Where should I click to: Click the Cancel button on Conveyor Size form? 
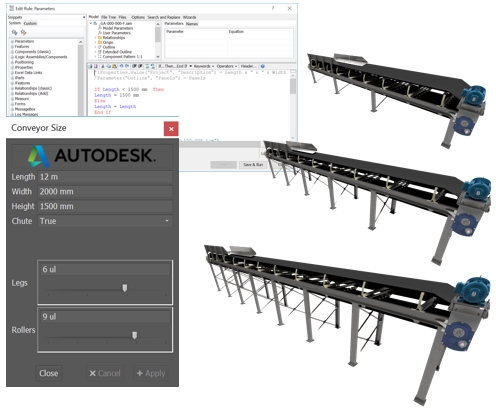click(x=105, y=373)
